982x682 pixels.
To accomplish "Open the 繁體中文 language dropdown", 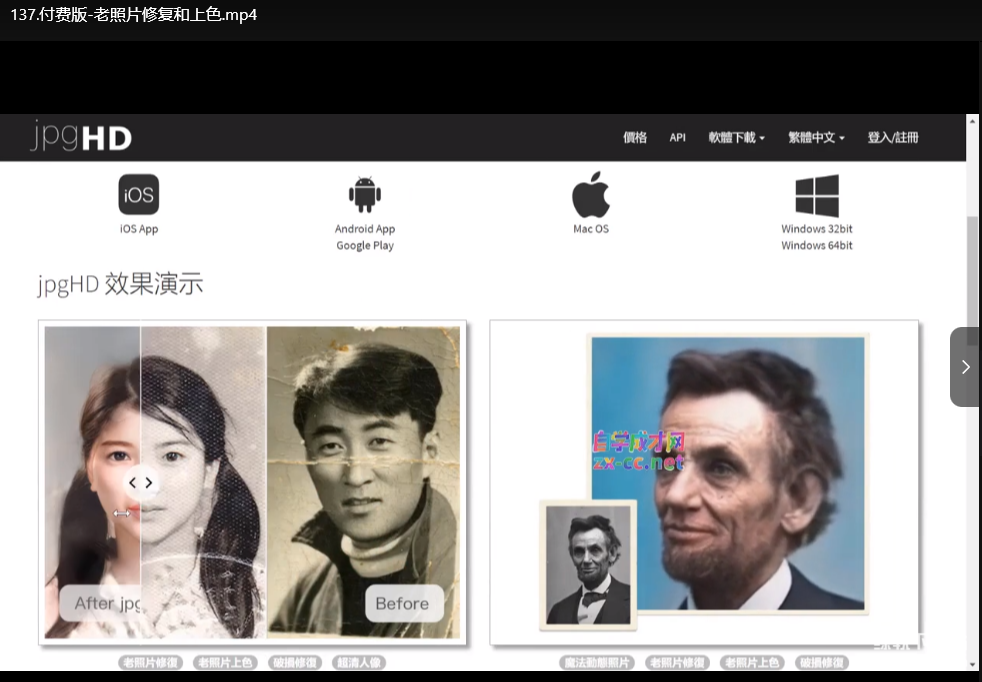I will click(816, 138).
